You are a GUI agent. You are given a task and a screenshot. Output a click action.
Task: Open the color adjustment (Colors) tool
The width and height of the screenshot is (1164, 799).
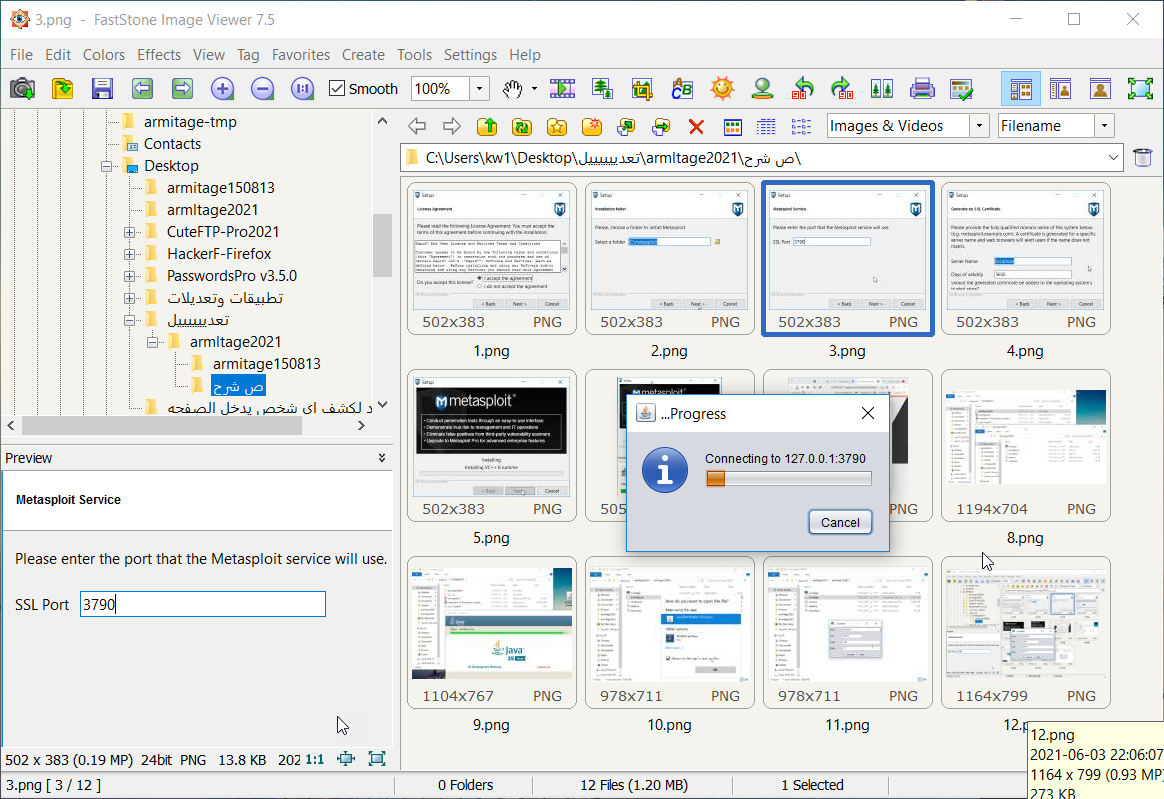(721, 88)
